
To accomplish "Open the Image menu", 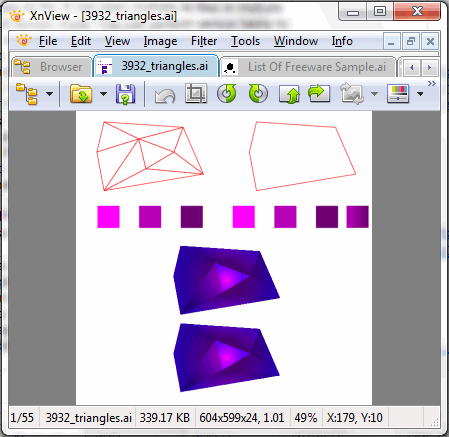I will pyautogui.click(x=160, y=41).
